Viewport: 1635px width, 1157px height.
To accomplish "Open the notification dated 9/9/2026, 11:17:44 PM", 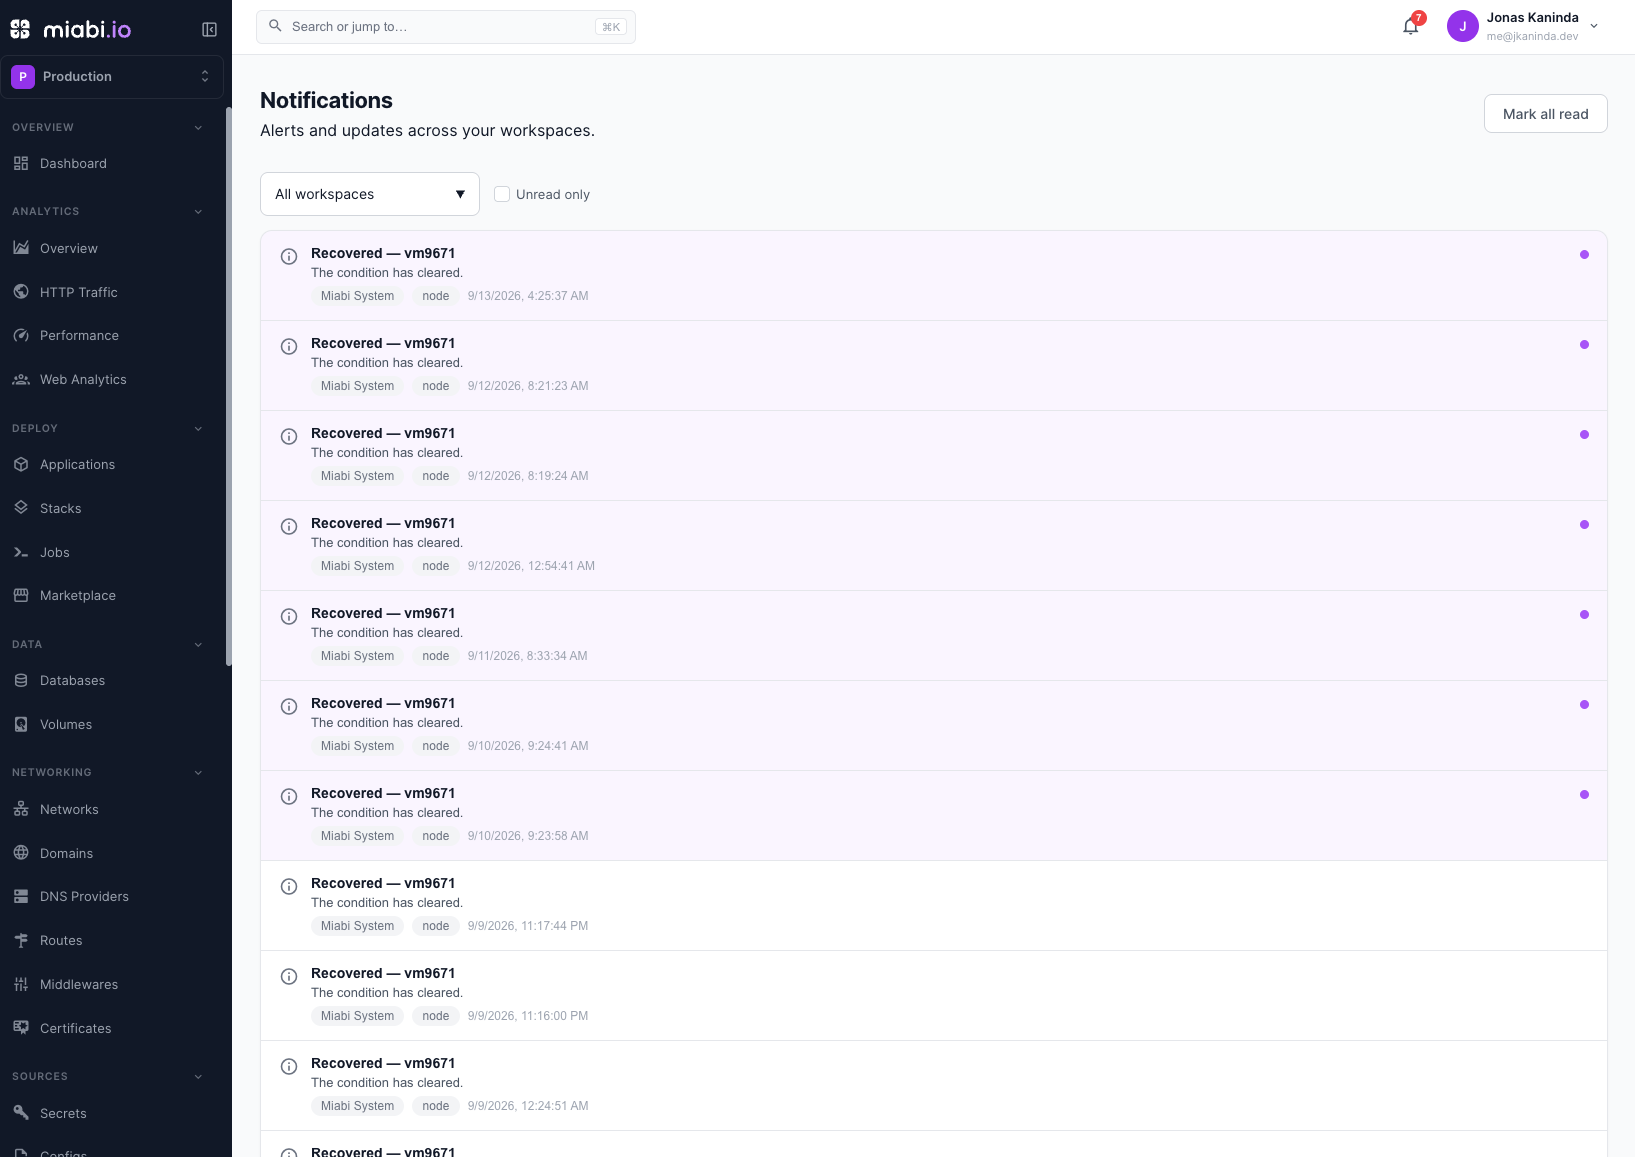I will [934, 906].
